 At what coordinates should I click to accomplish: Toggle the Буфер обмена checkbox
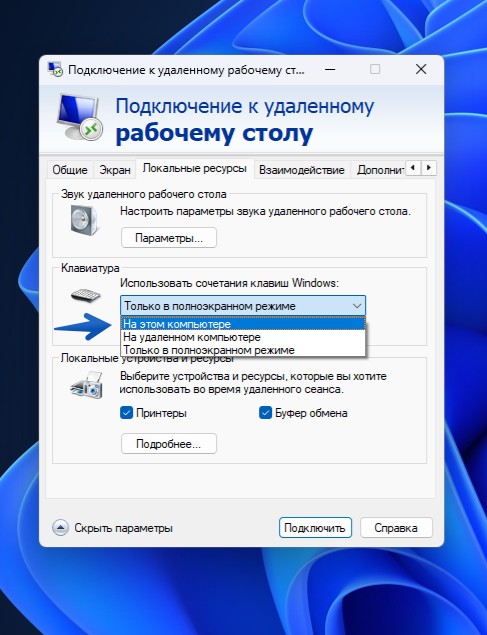[x=265, y=413]
